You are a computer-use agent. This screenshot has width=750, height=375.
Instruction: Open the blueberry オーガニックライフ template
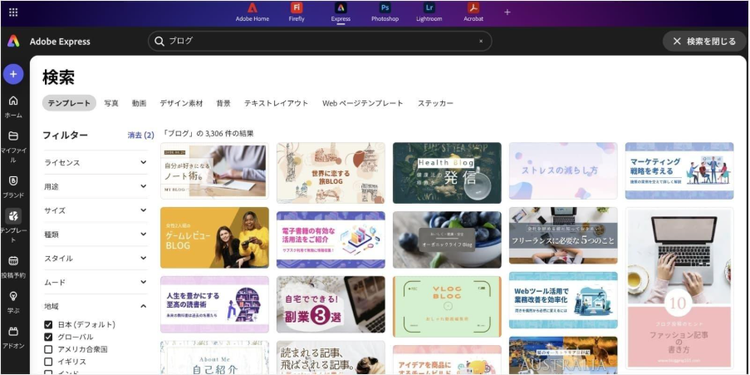click(447, 240)
